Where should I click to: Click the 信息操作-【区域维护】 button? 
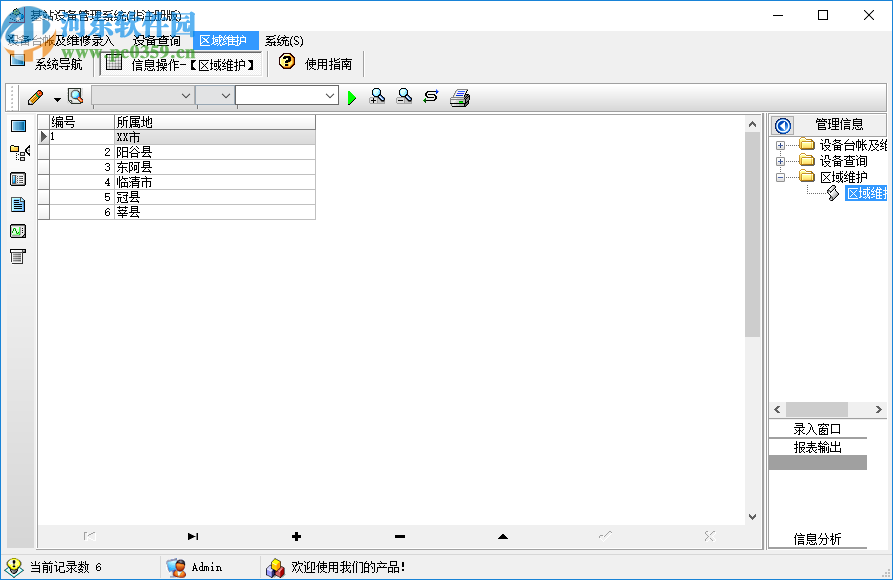[x=182, y=64]
